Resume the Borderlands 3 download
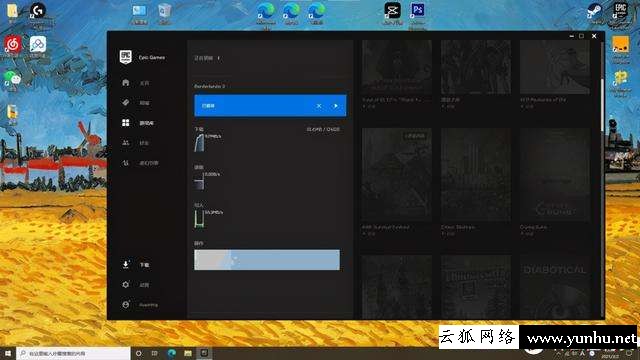 point(336,106)
